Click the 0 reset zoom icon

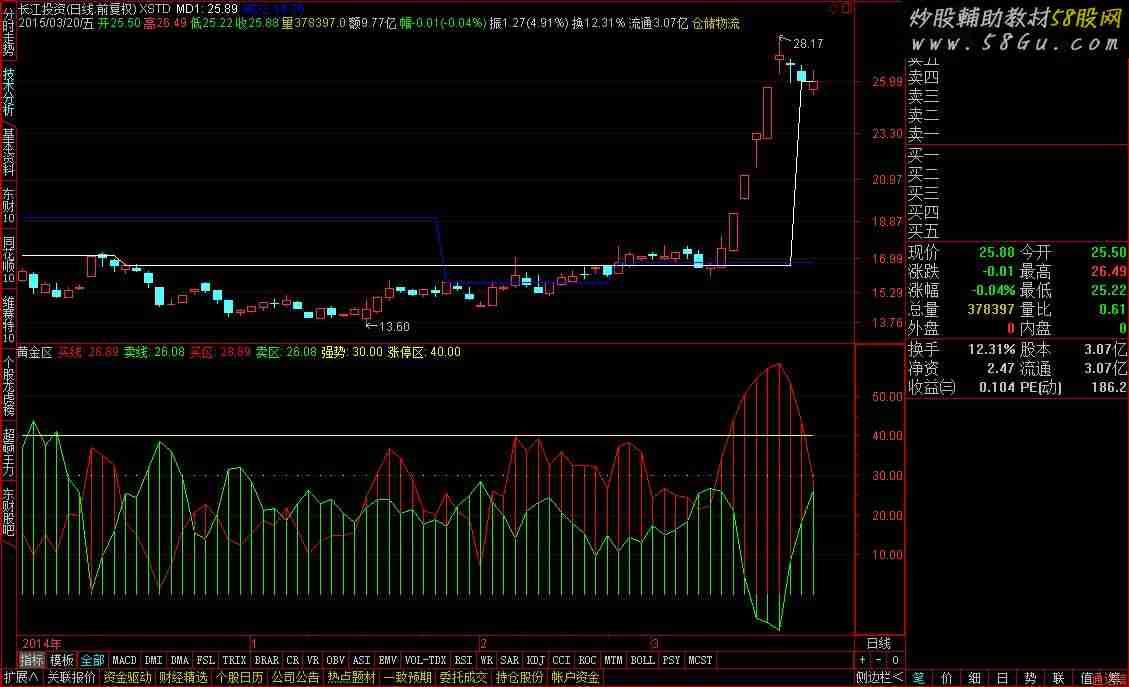point(895,660)
